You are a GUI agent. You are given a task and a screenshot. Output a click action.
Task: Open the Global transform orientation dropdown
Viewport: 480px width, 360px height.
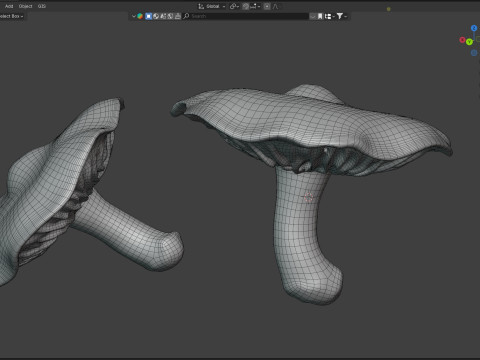click(212, 6)
